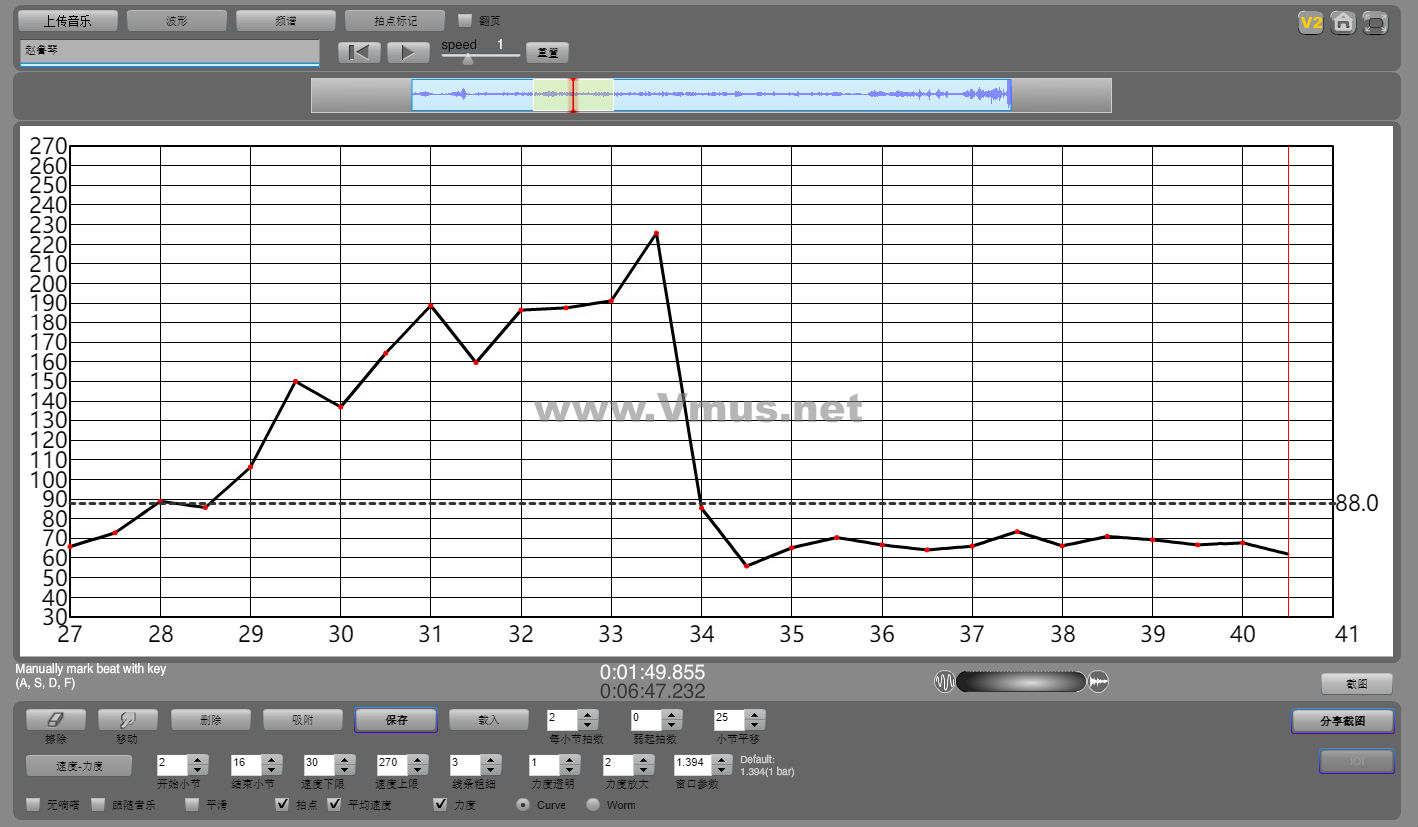Decrease the 速度上限 value by one
1418x827 pixels.
tap(418, 770)
